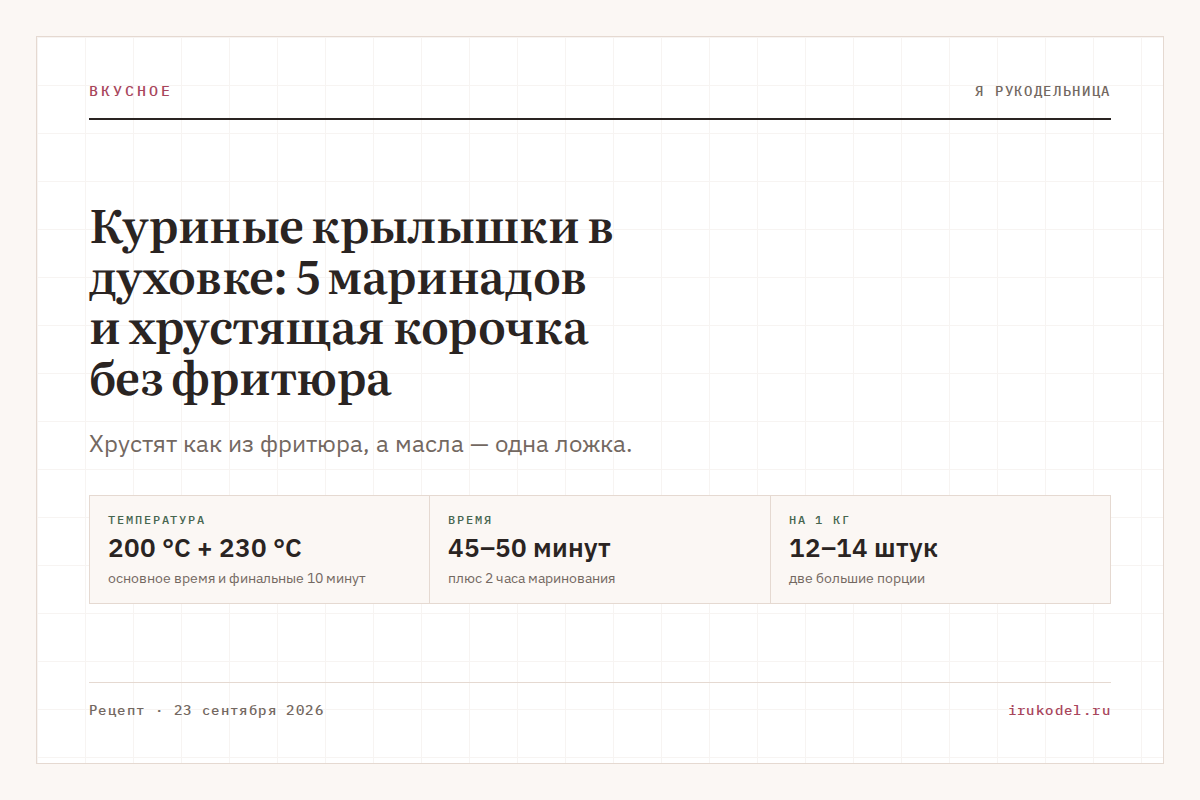Click the Я РУКОДЕЛЬНИЦА site name
The width and height of the screenshot is (1200, 800).
(1042, 91)
